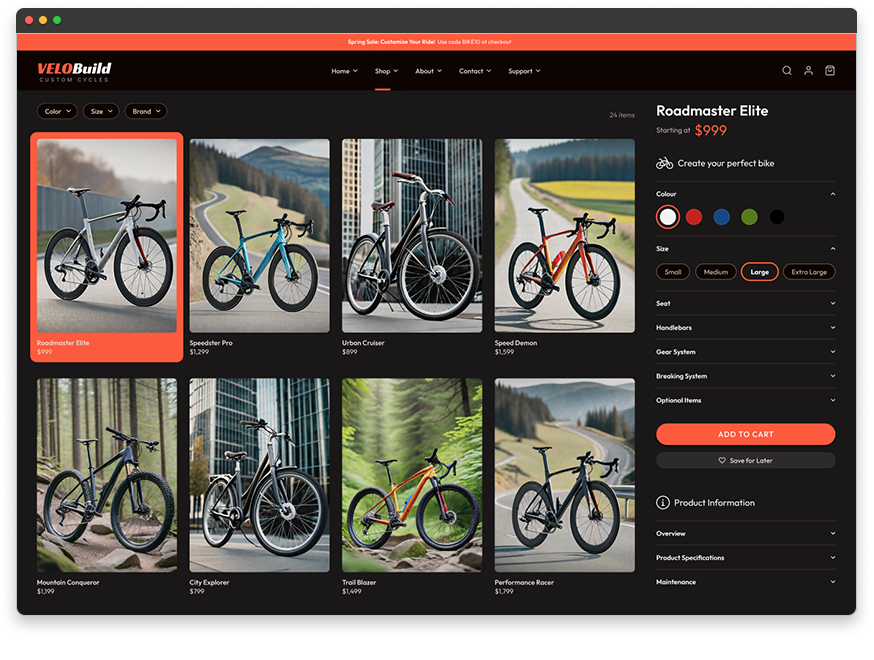The width and height of the screenshot is (874, 660).
Task: Open the Roadmaster Elite bike image
Action: coord(106,236)
